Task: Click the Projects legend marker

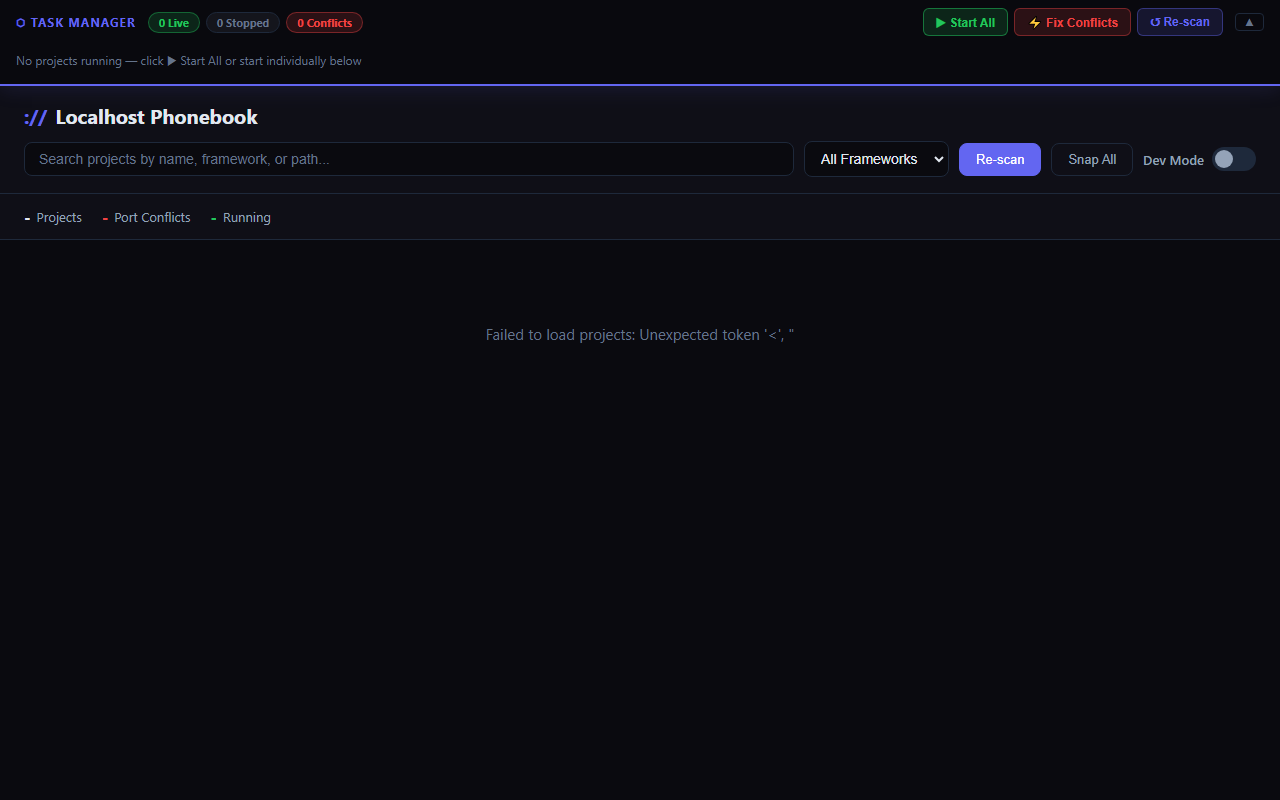Action: click(26, 218)
